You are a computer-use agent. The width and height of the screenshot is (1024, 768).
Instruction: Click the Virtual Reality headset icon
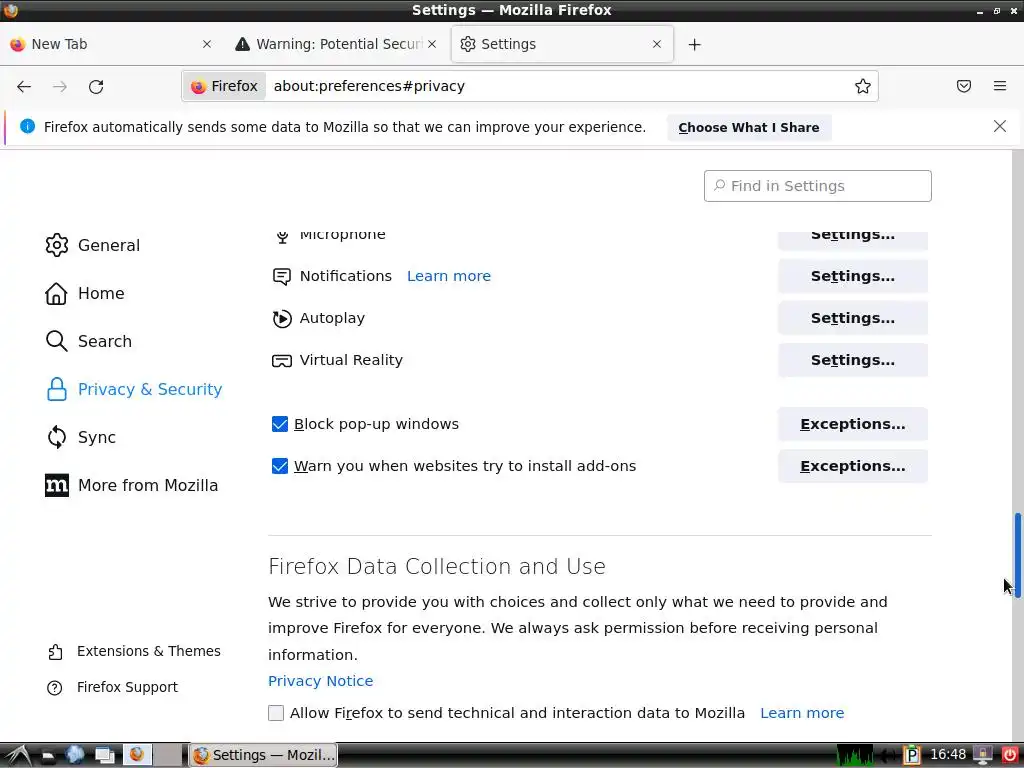281,360
